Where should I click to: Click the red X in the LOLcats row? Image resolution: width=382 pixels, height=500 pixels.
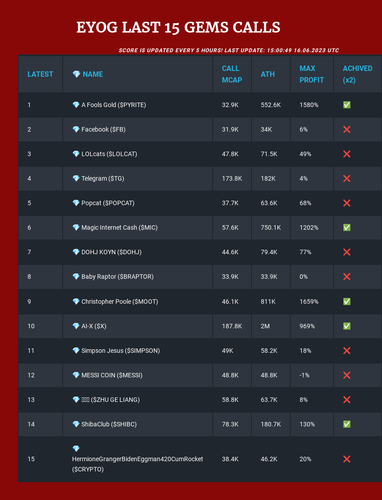pyautogui.click(x=347, y=154)
